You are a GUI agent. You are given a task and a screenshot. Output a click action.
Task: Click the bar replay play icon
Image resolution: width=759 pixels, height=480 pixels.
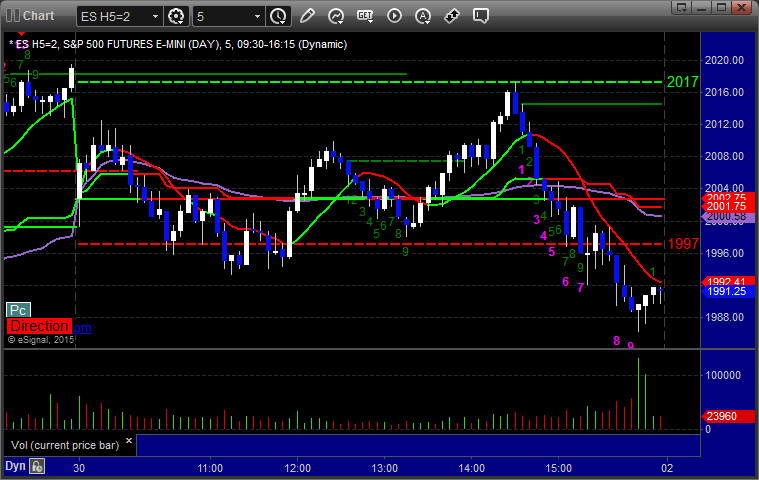tap(394, 16)
